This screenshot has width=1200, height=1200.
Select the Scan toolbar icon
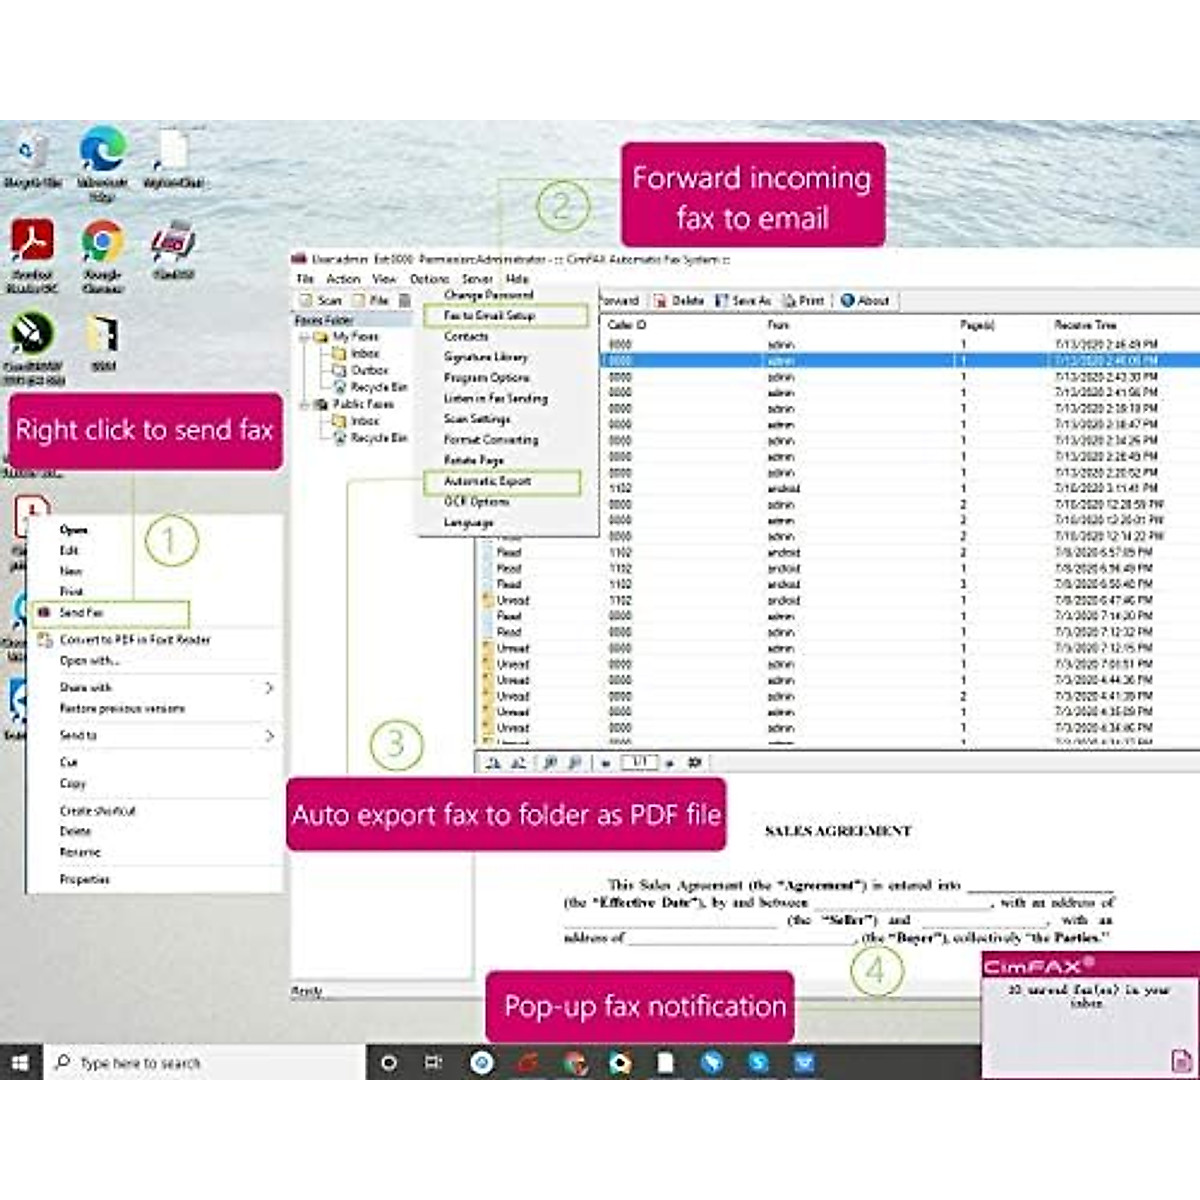point(318,302)
